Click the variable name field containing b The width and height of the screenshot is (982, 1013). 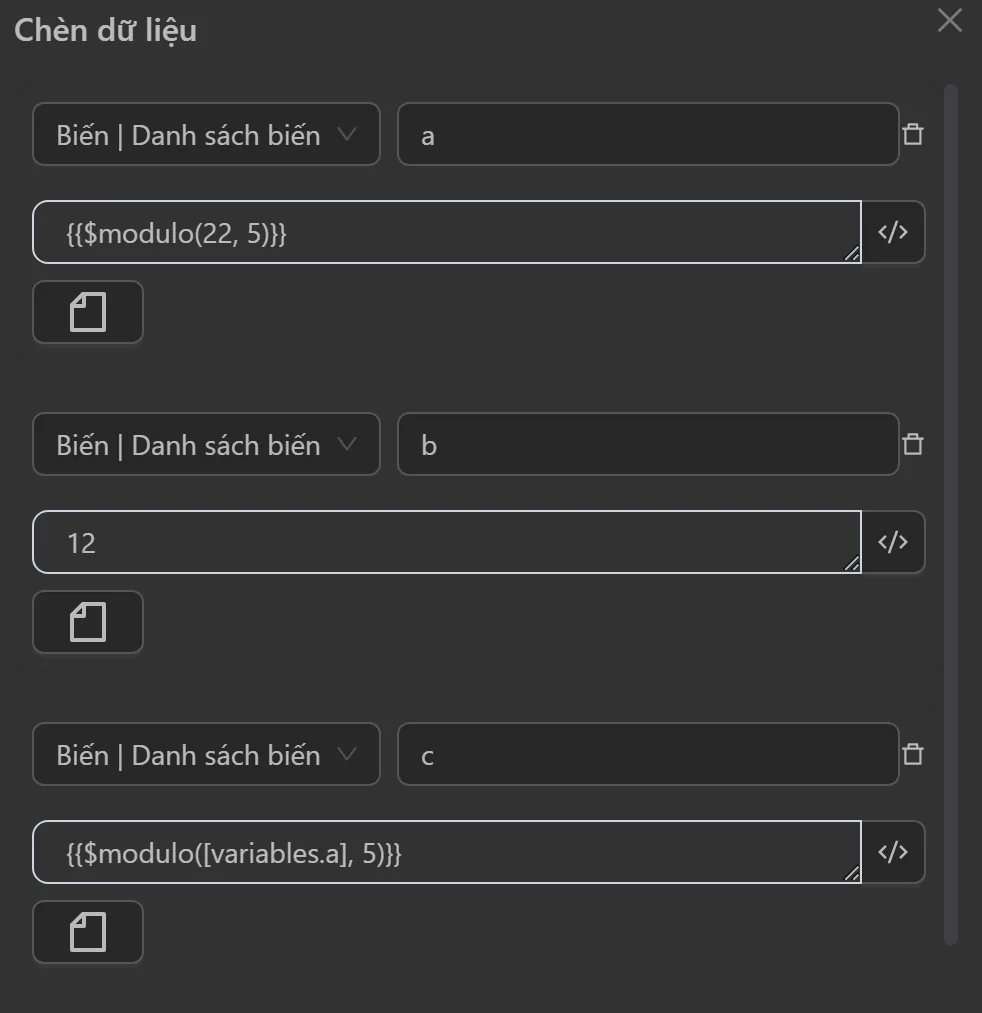click(x=648, y=445)
